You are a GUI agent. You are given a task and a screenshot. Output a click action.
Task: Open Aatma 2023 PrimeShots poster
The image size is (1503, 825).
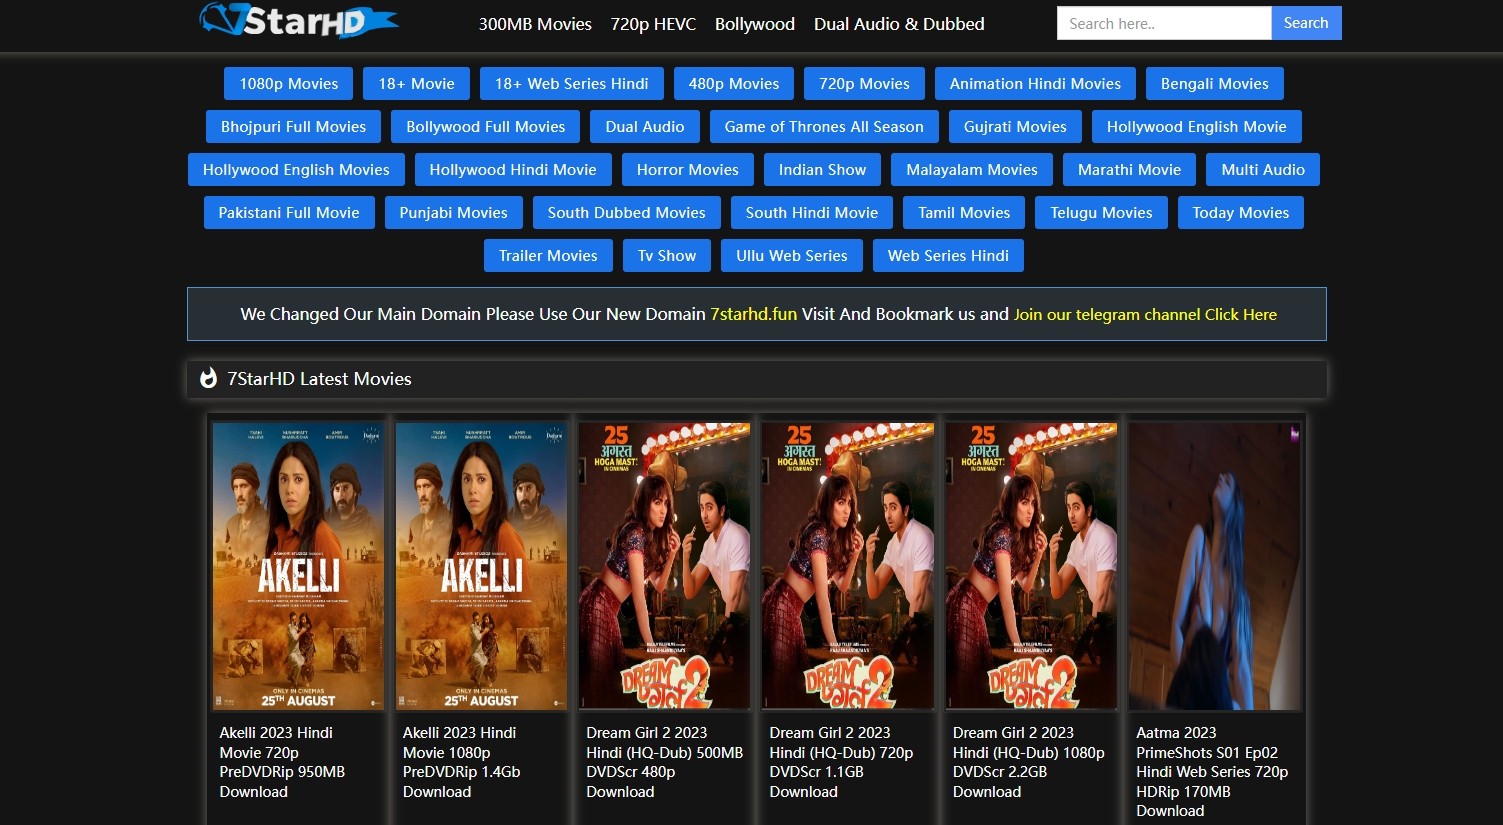(1214, 566)
